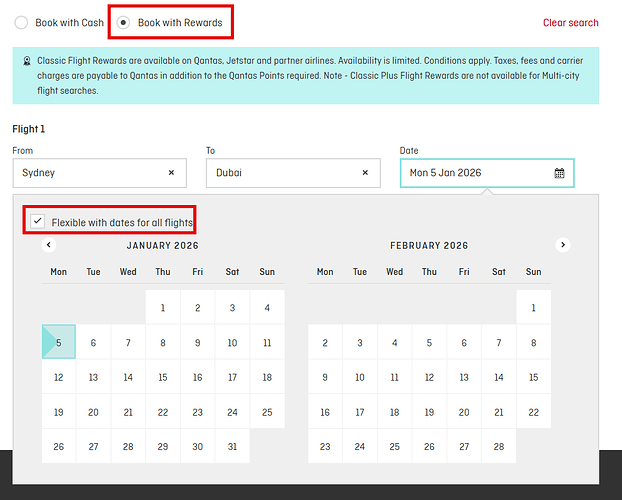Go to previous month arrow
622x500 pixels.
click(49, 245)
